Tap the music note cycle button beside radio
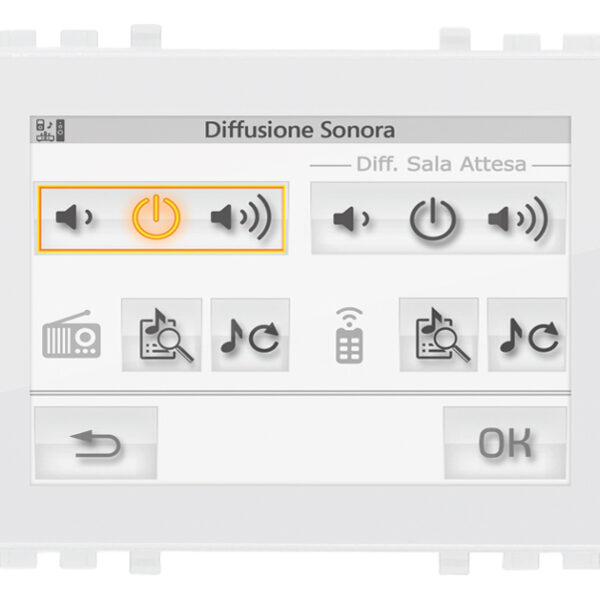This screenshot has width=600, height=600. tap(250, 335)
